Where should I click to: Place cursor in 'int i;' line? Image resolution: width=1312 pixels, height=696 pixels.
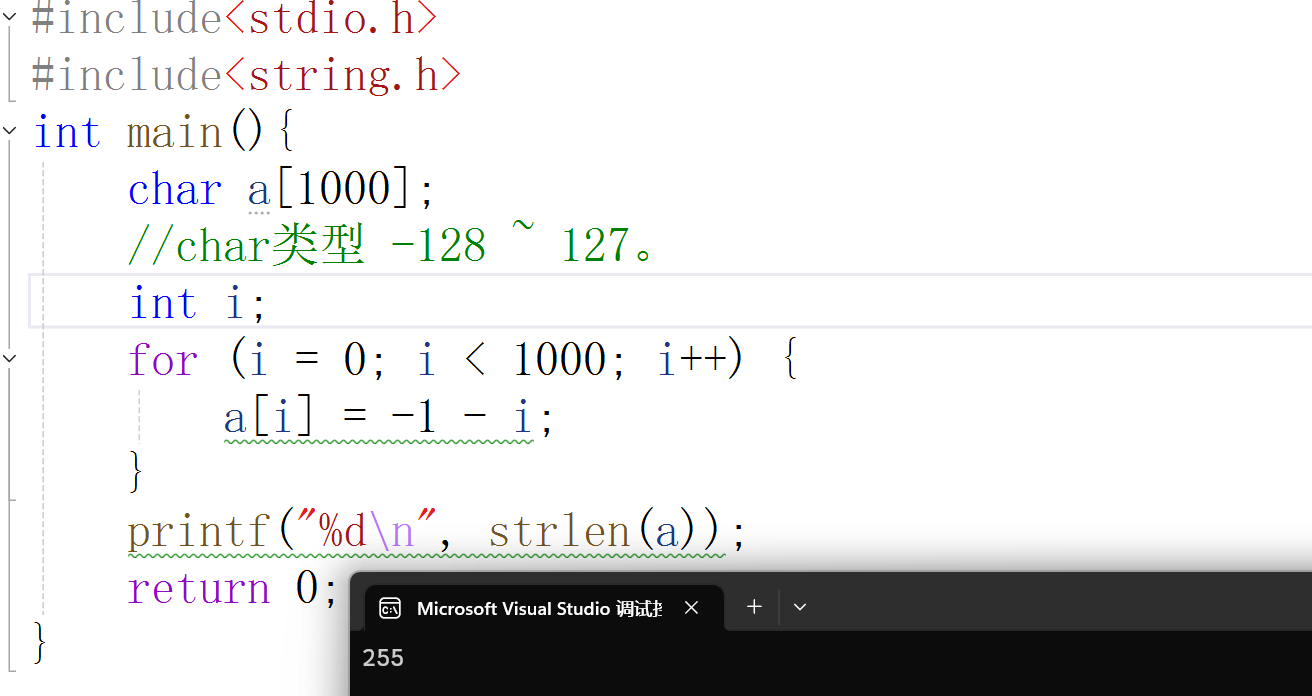(670, 301)
